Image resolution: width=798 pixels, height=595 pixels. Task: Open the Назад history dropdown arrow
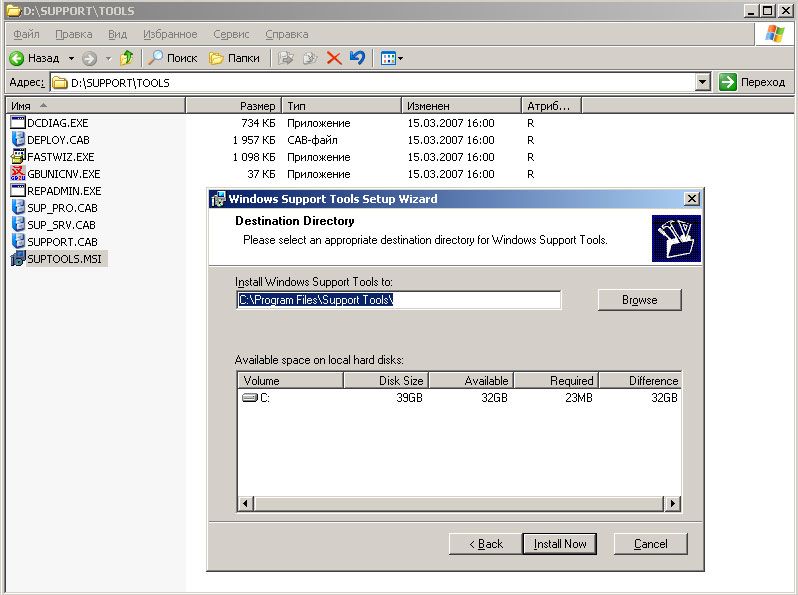(71, 58)
